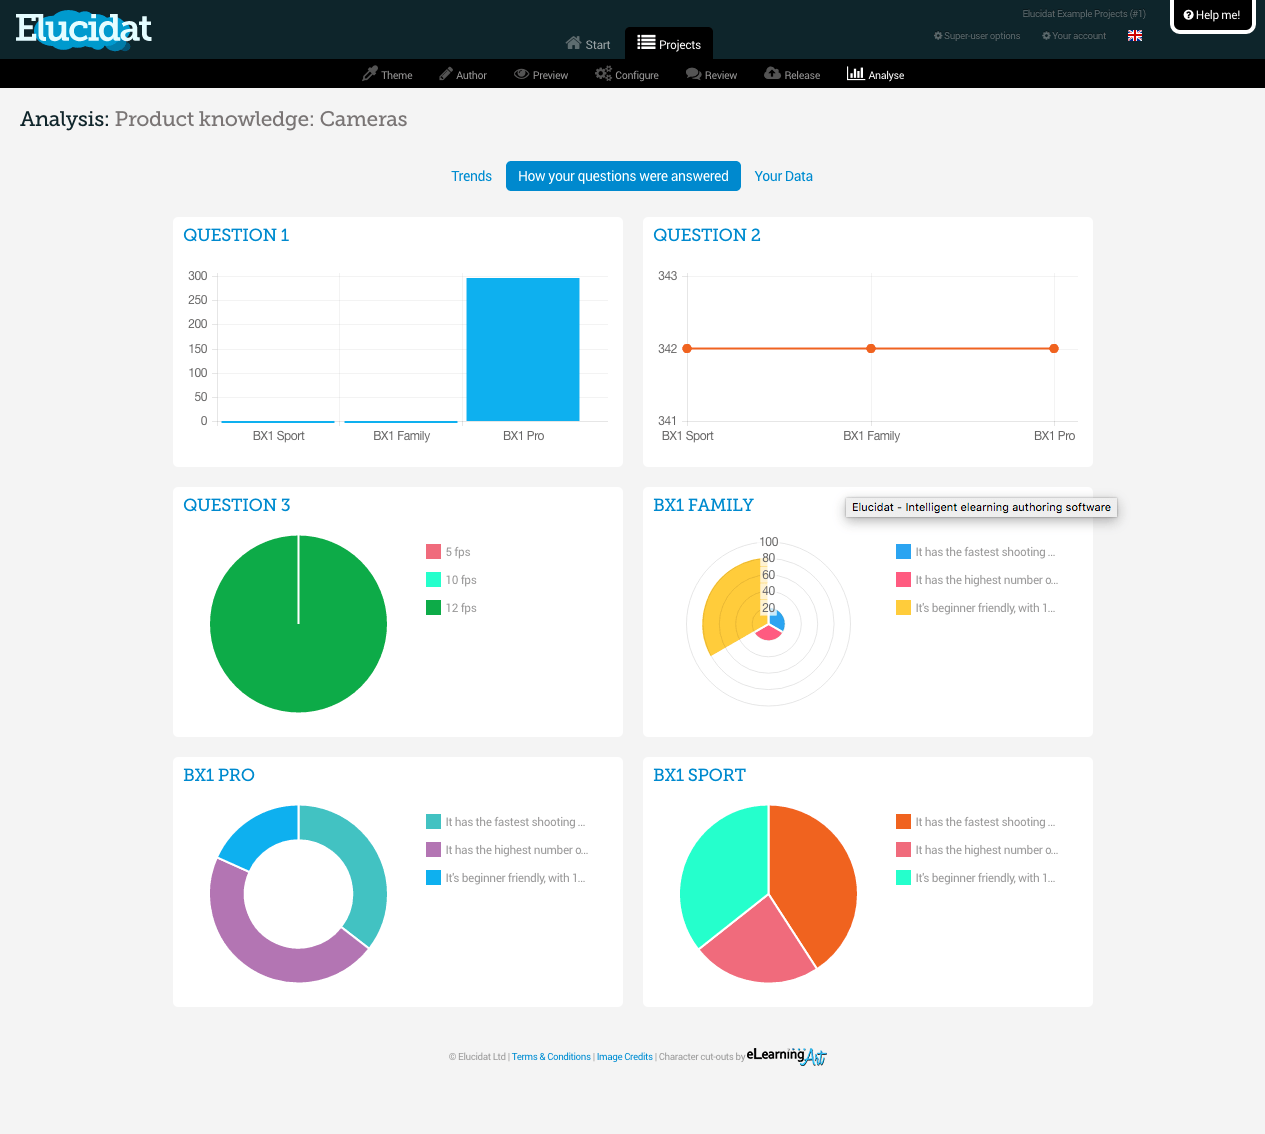
Task: Open Super-user options link
Action: point(977,36)
